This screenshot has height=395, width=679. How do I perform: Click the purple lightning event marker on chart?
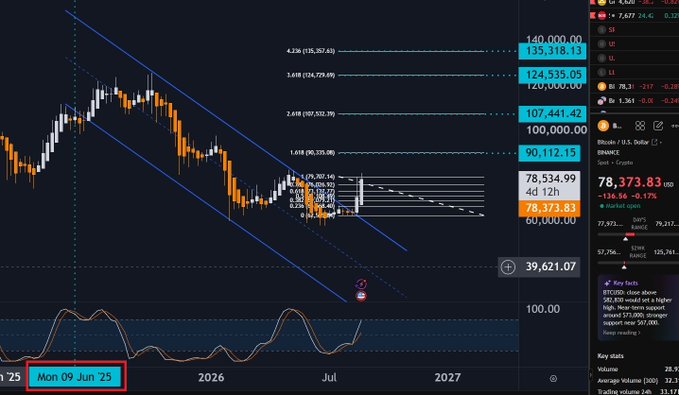pyautogui.click(x=361, y=284)
